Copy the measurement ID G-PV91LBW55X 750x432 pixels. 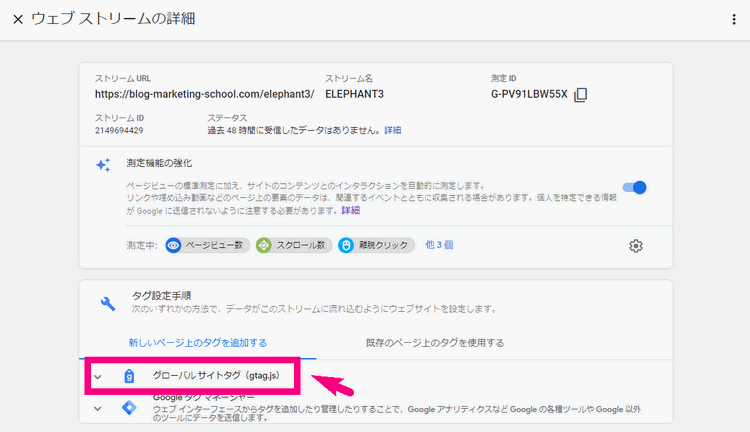tap(580, 94)
